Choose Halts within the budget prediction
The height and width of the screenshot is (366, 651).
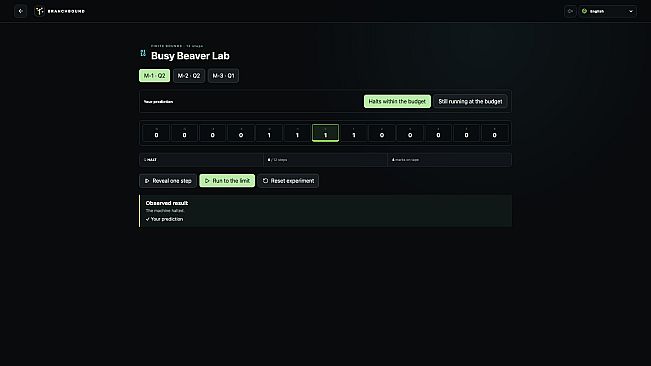(x=397, y=101)
